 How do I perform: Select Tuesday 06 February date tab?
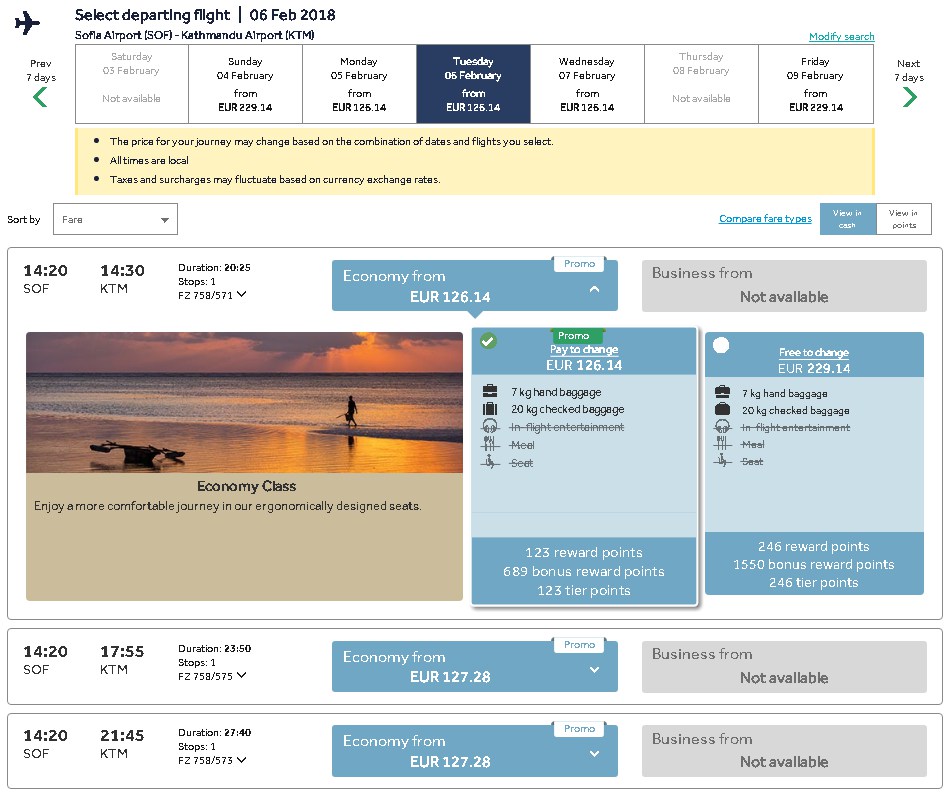473,84
